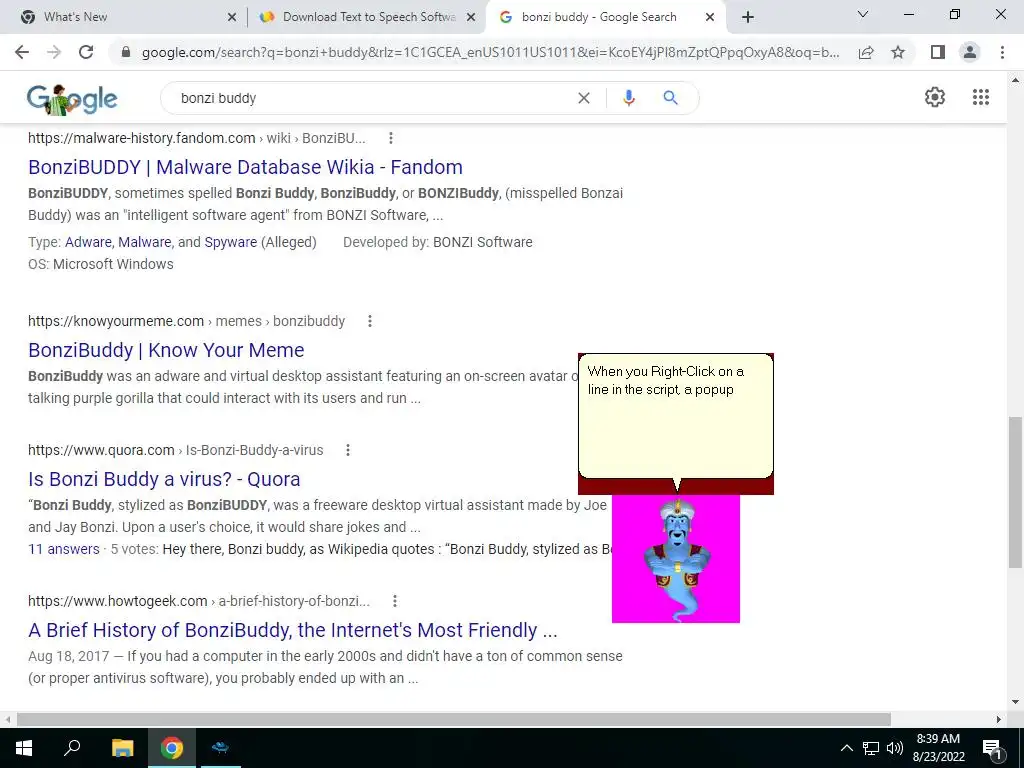The height and width of the screenshot is (768, 1024).
Task: Open more options for the howtogeek.com result
Action: (x=394, y=601)
